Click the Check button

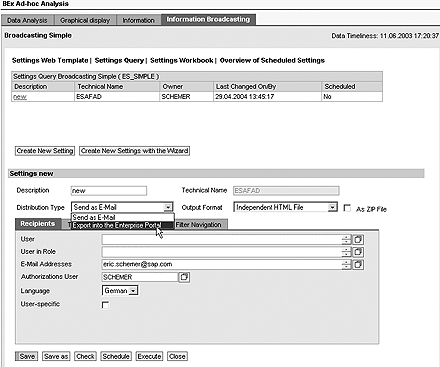pos(85,356)
